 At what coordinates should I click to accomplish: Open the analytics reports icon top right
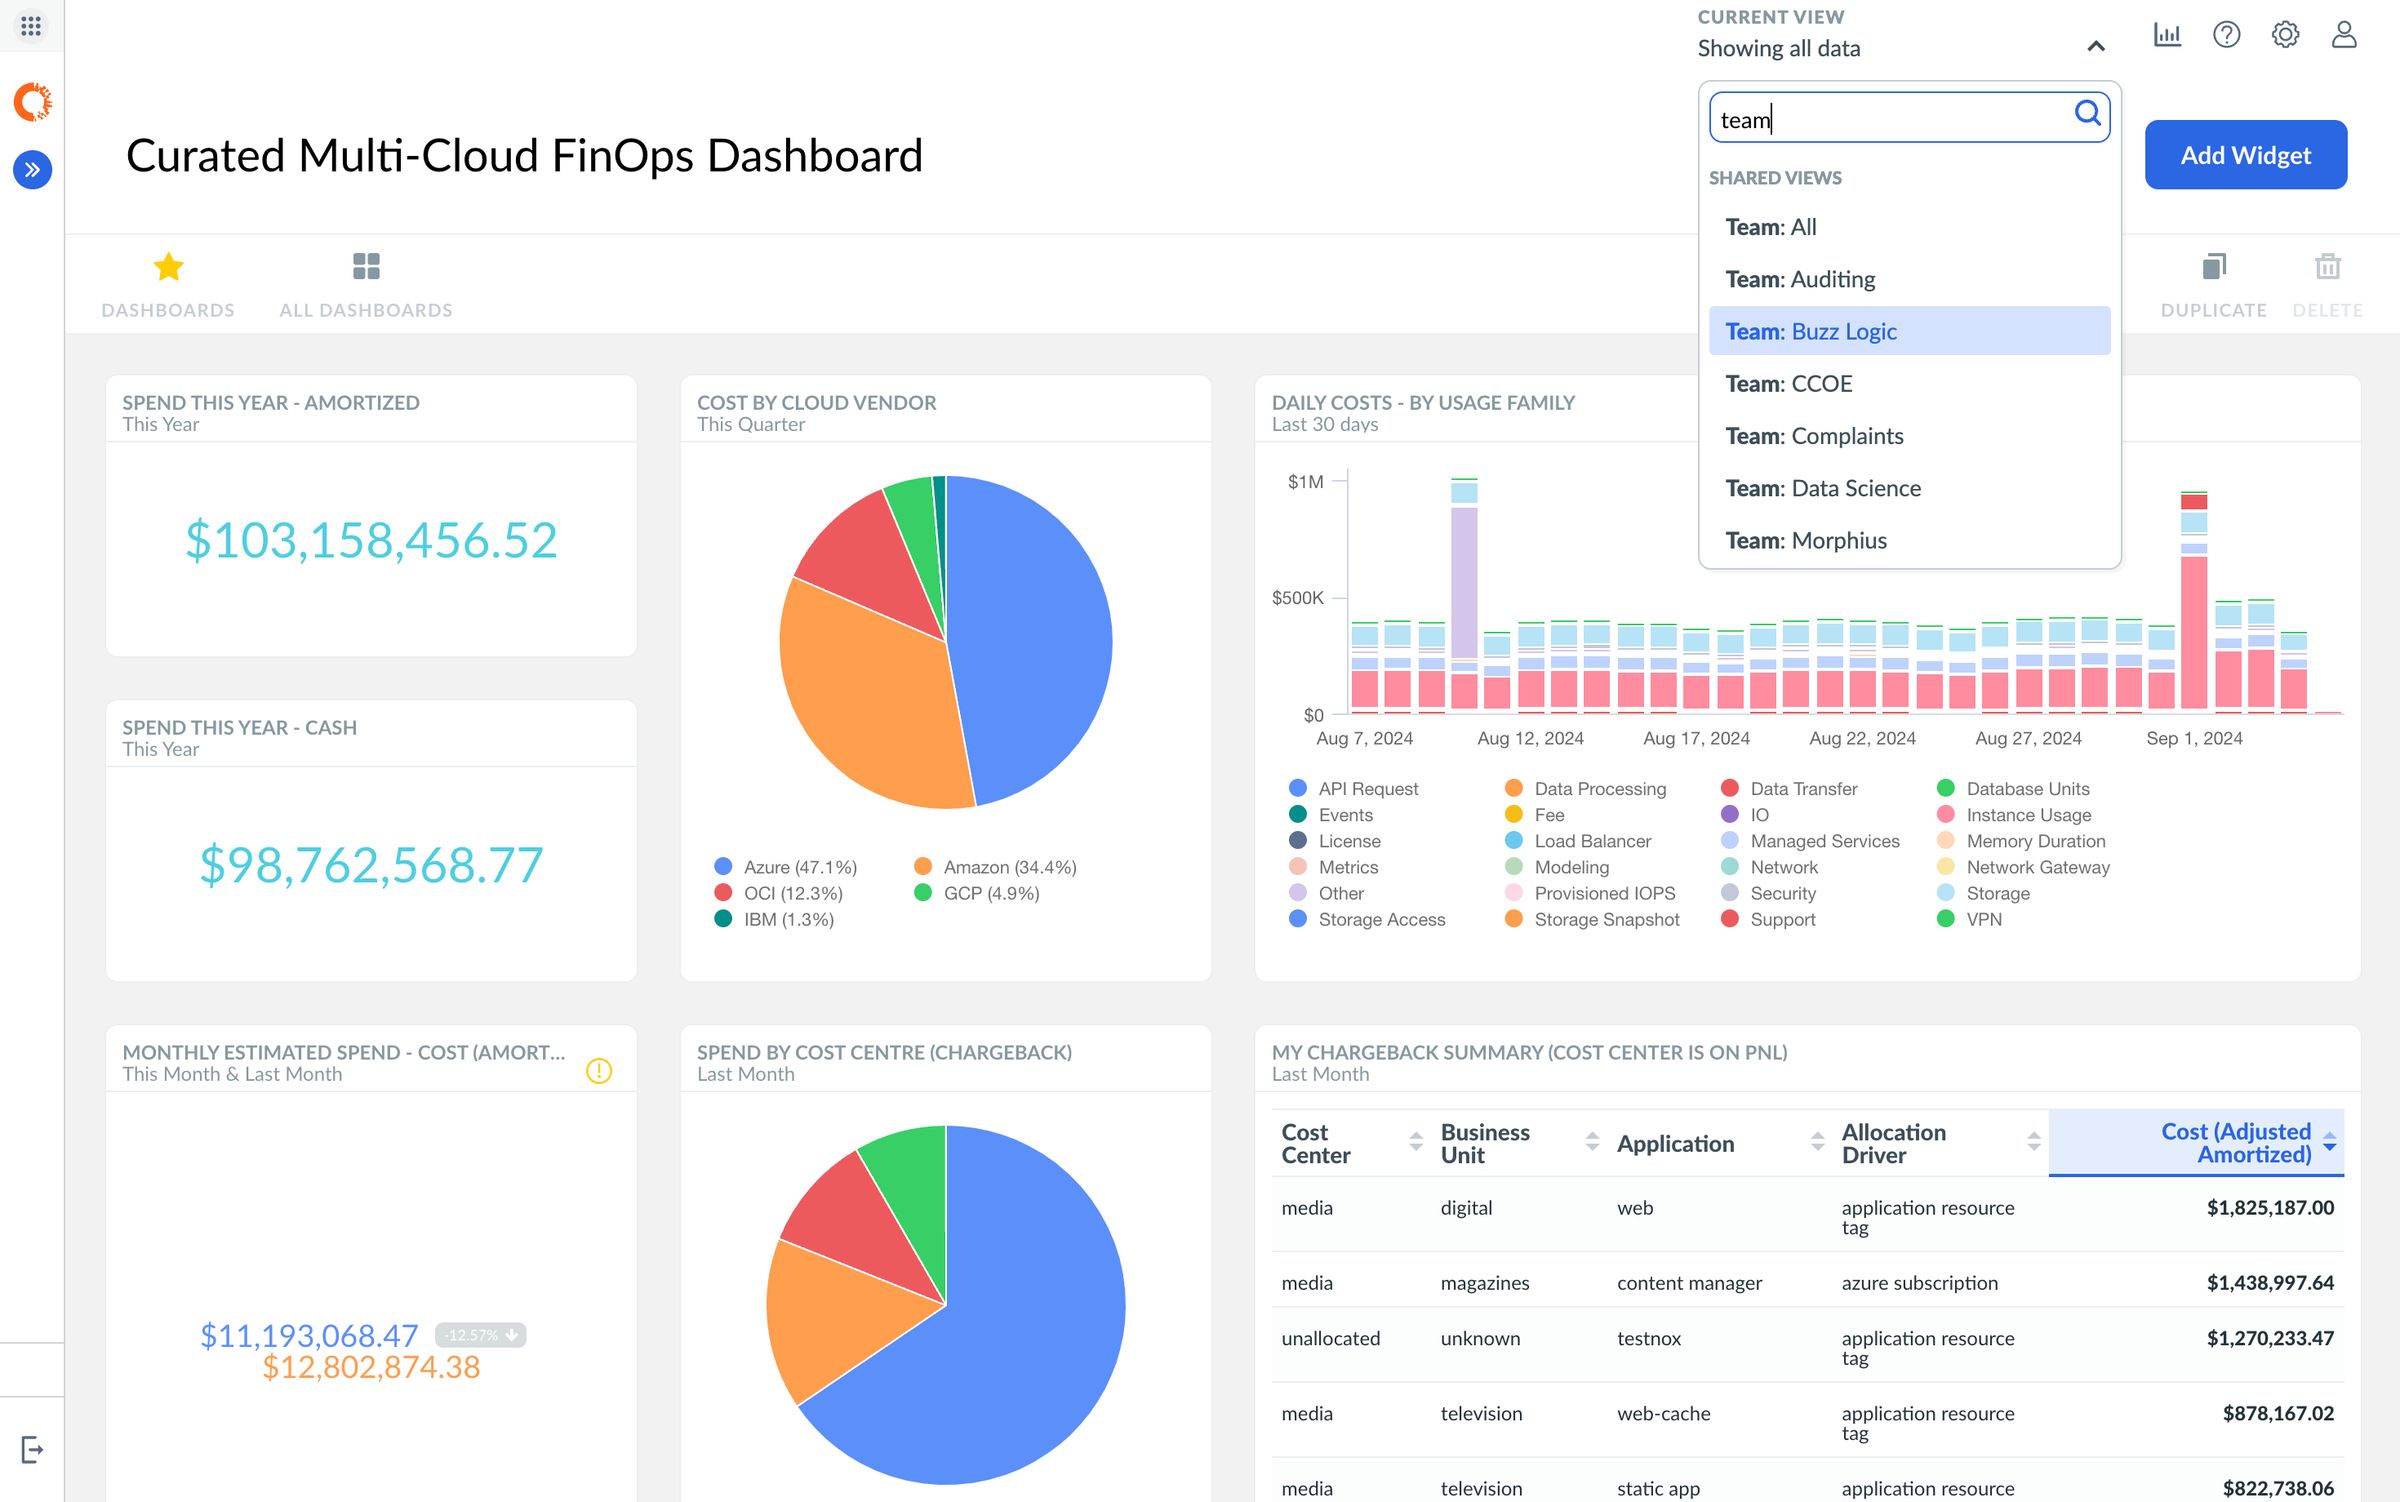(2167, 35)
